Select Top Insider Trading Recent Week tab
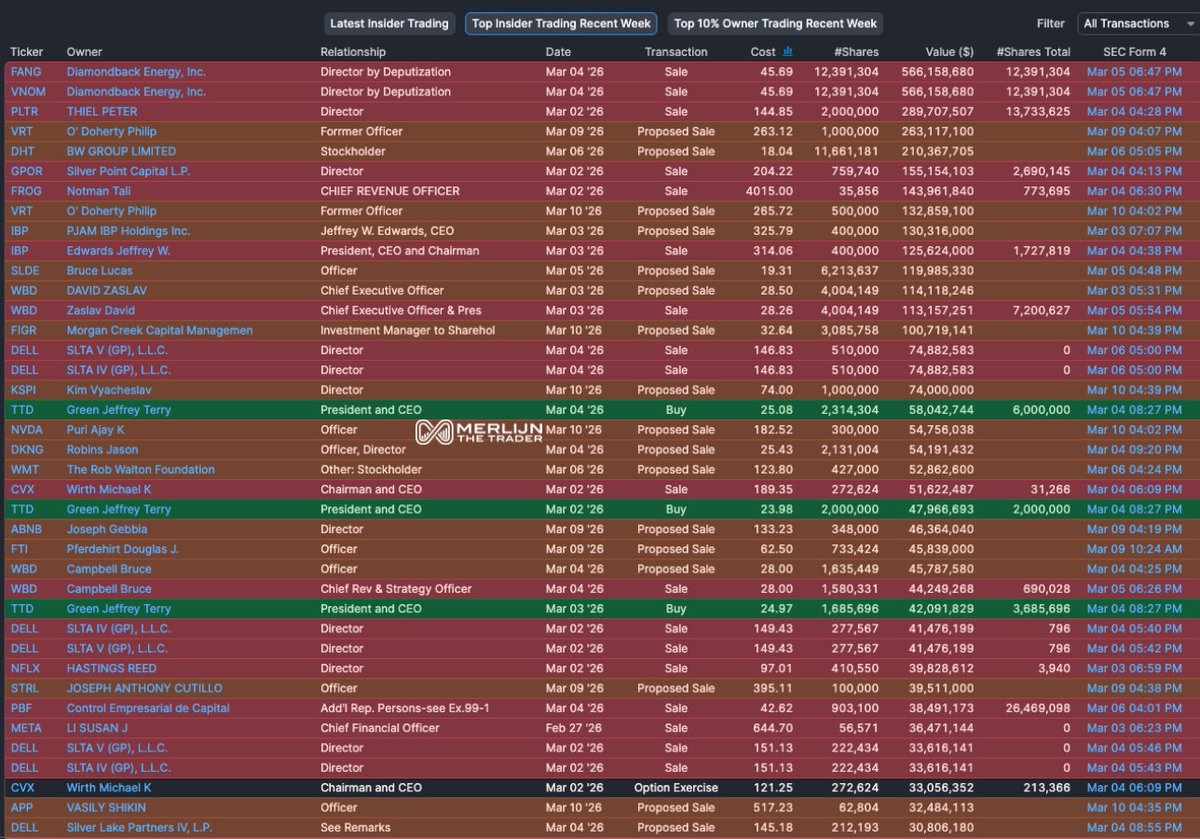This screenshot has height=839, width=1200. pos(562,23)
